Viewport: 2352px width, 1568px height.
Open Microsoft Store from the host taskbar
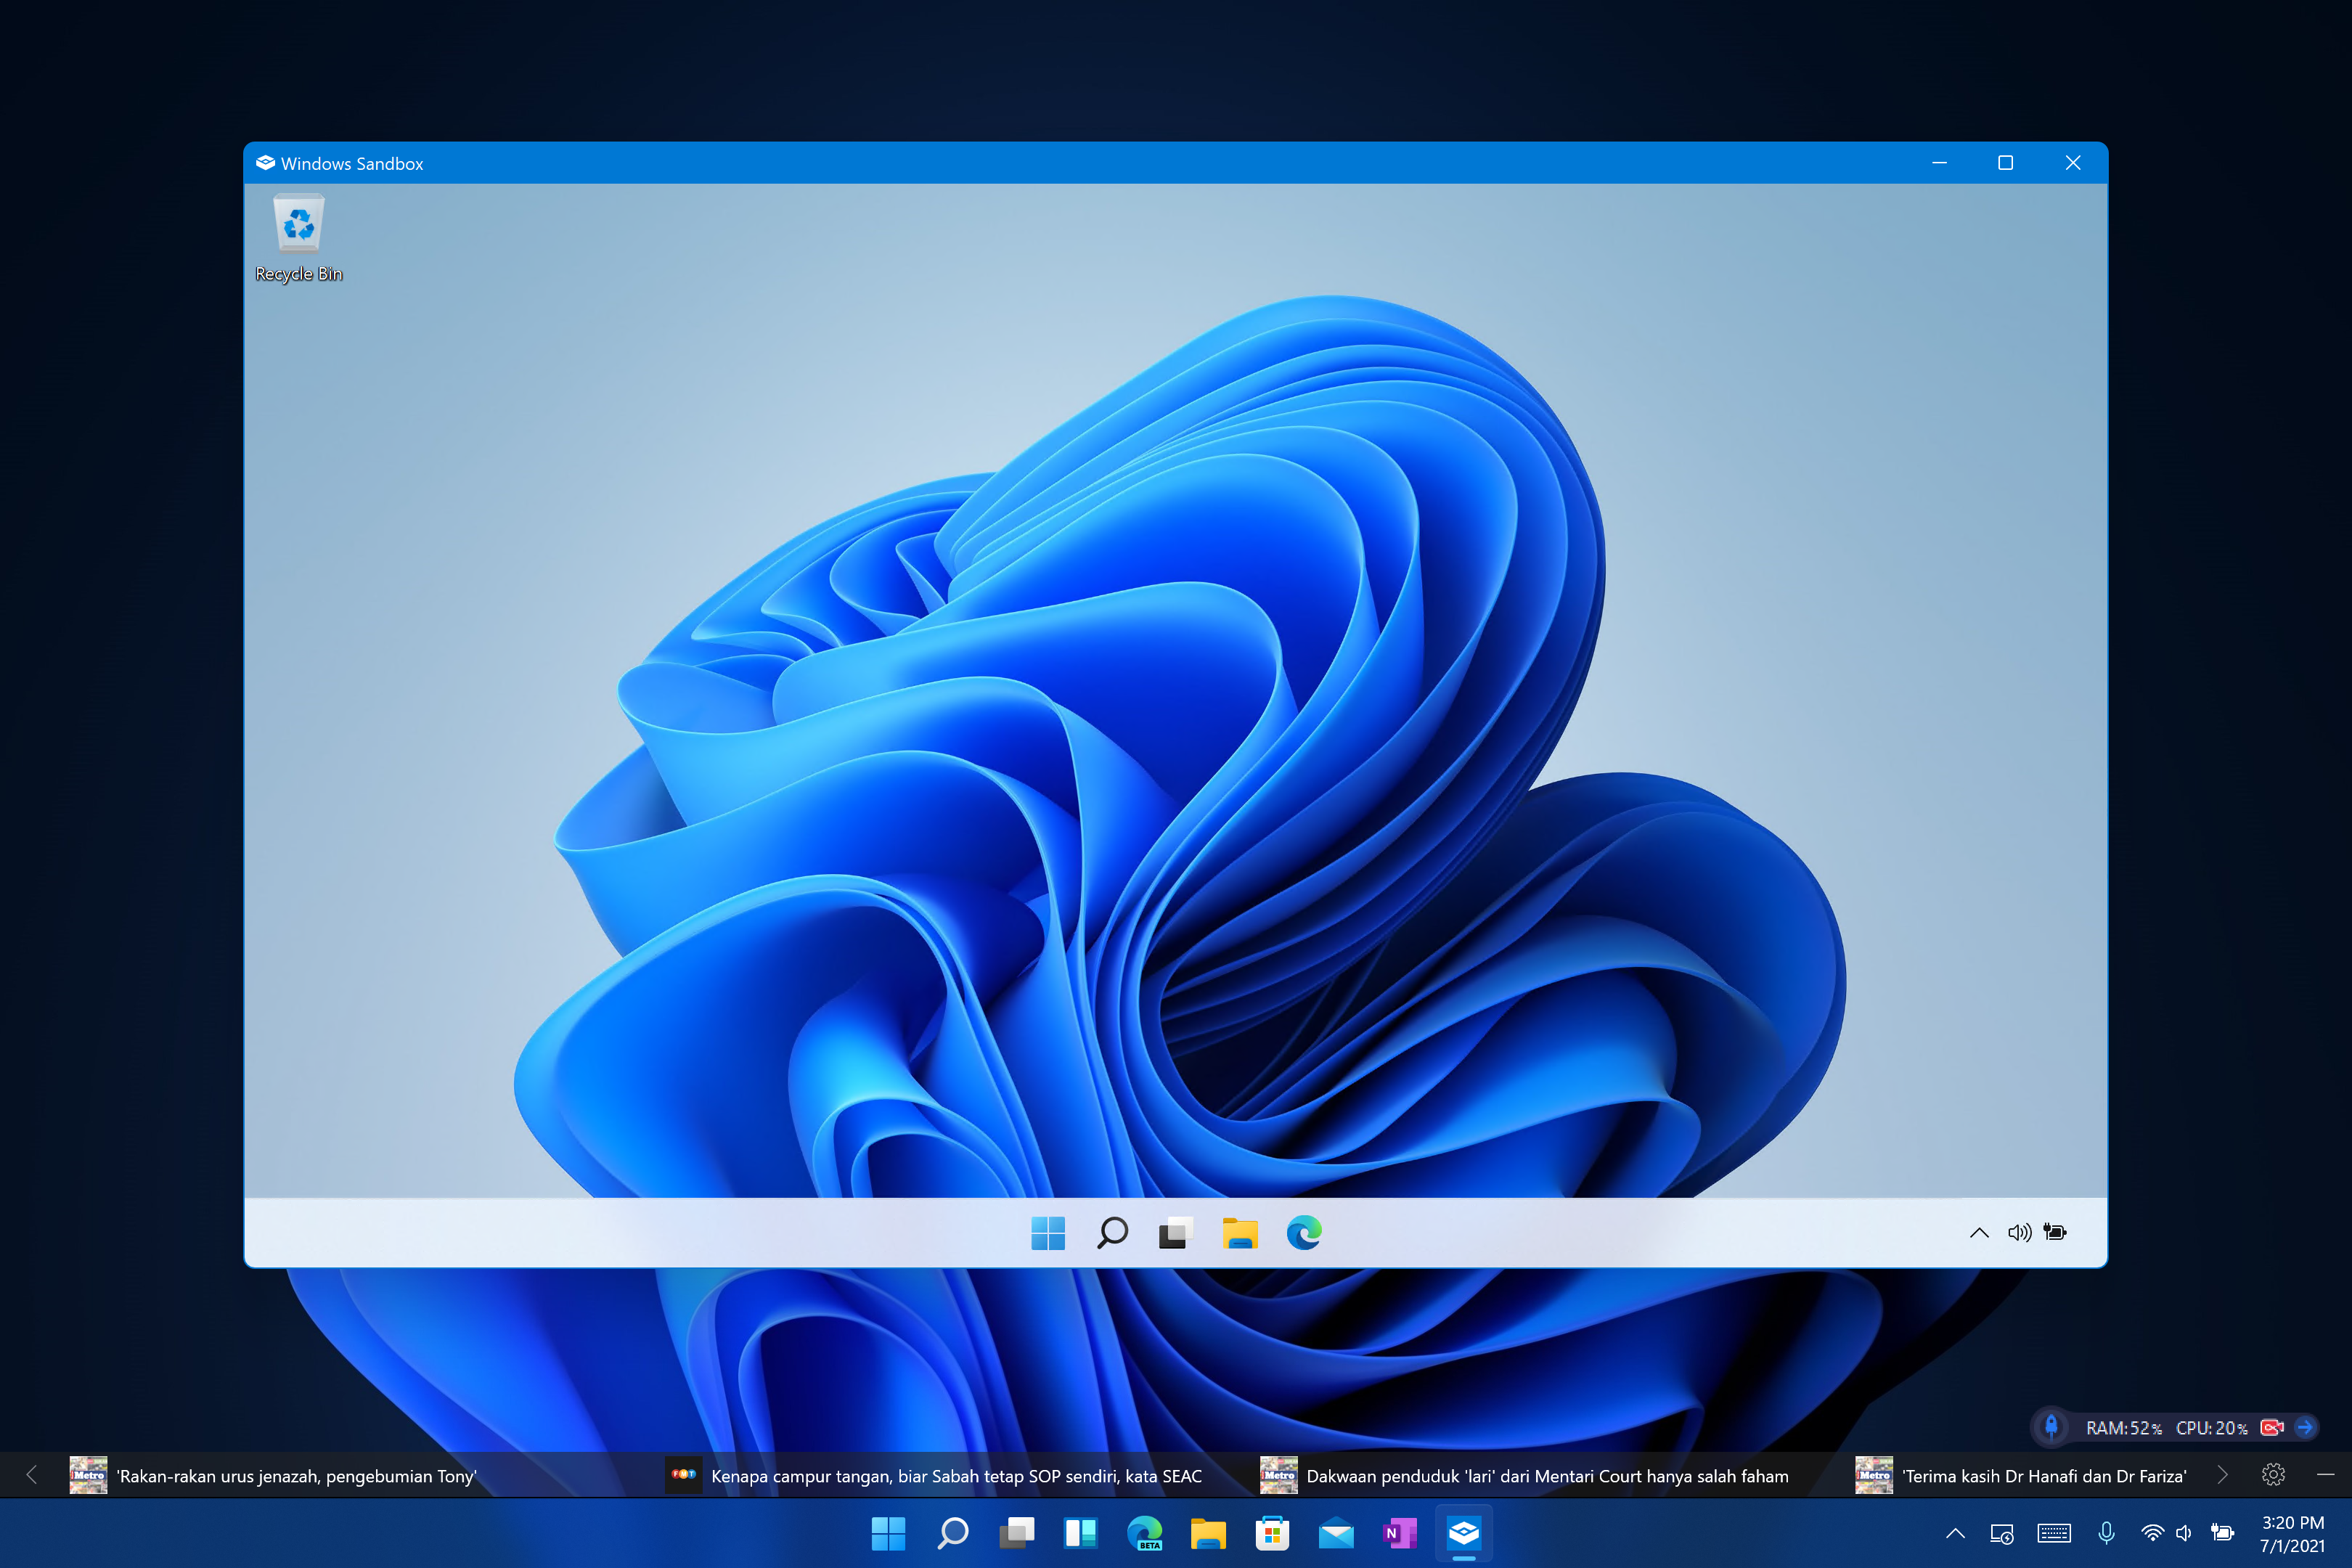click(1272, 1532)
